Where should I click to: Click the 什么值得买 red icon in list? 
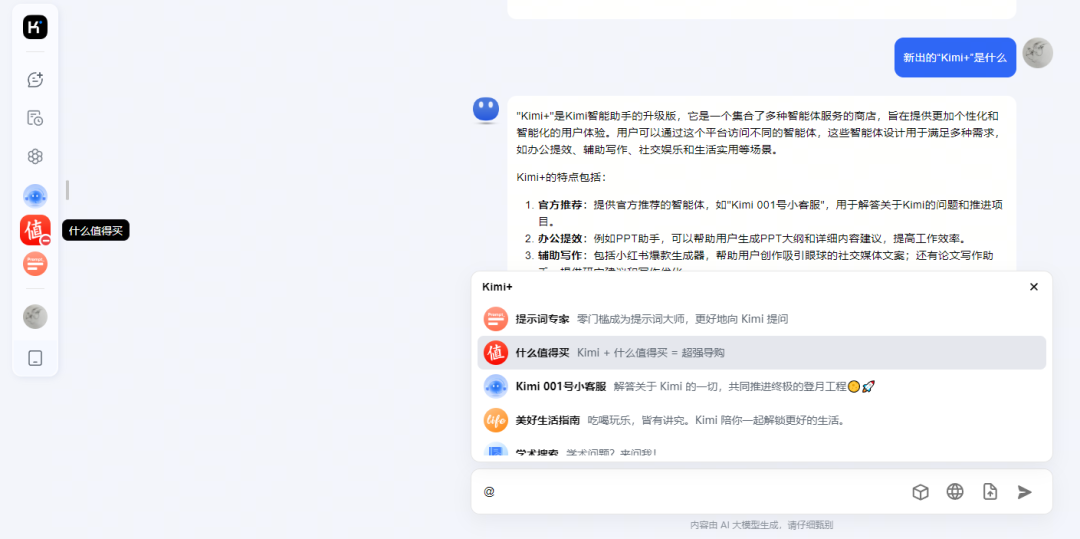coord(495,352)
